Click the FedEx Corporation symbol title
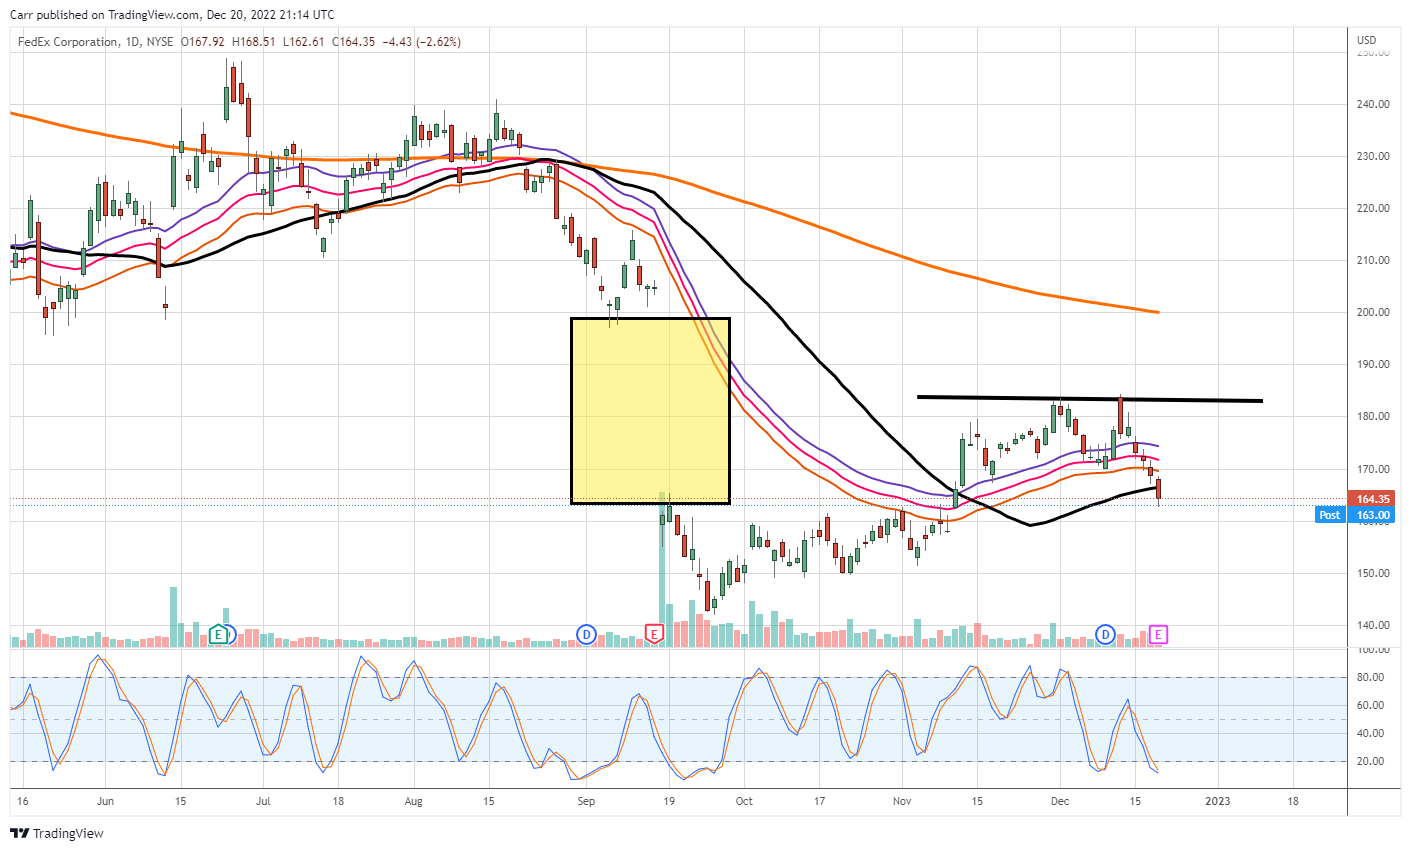The height and width of the screenshot is (851, 1411). pos(67,42)
